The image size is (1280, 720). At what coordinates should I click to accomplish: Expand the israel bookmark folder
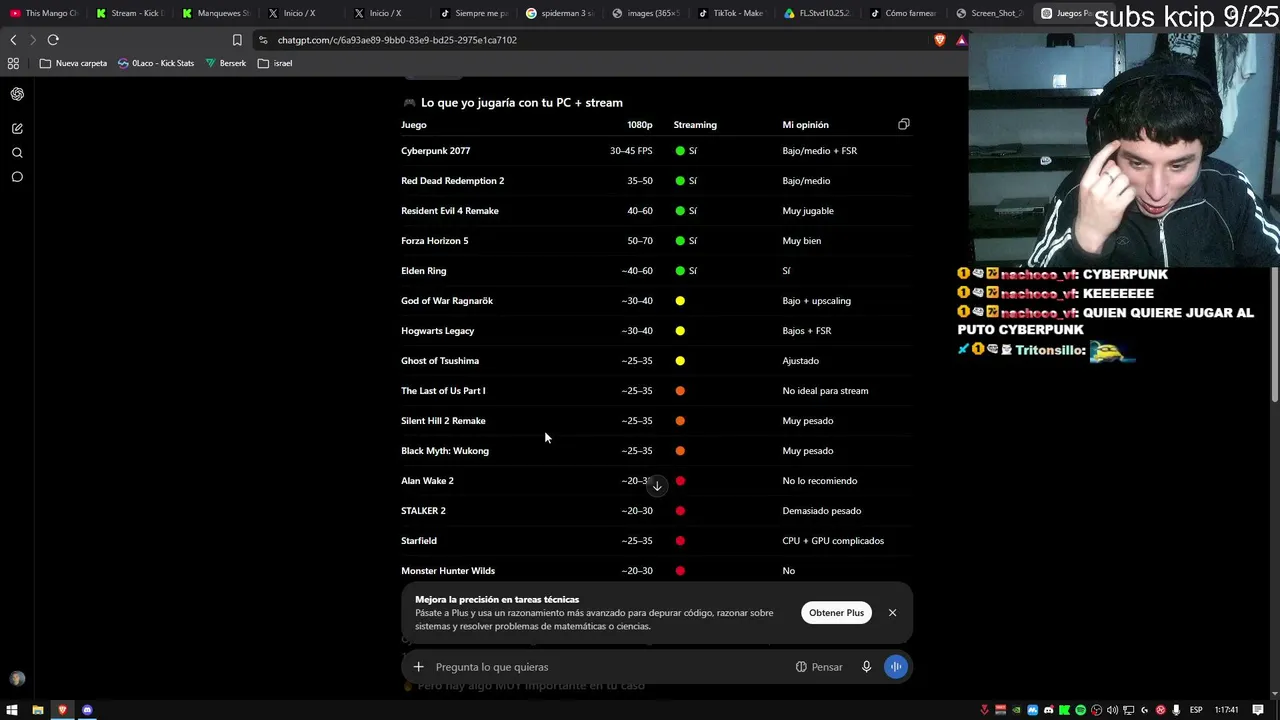(x=275, y=63)
